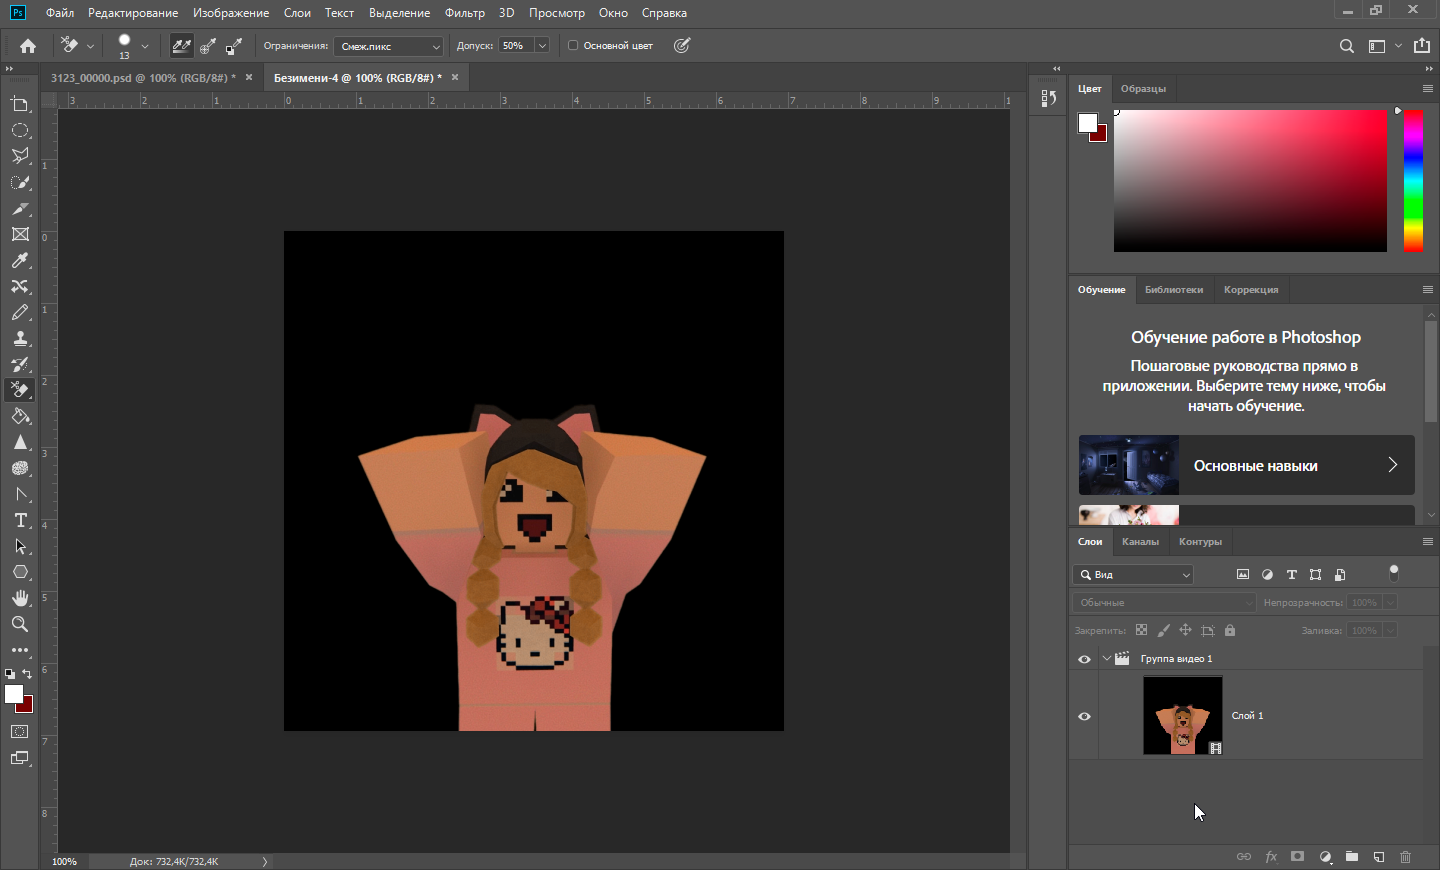Open the Основные навыки tutorial
Viewport: 1440px width, 870px height.
[1246, 465]
